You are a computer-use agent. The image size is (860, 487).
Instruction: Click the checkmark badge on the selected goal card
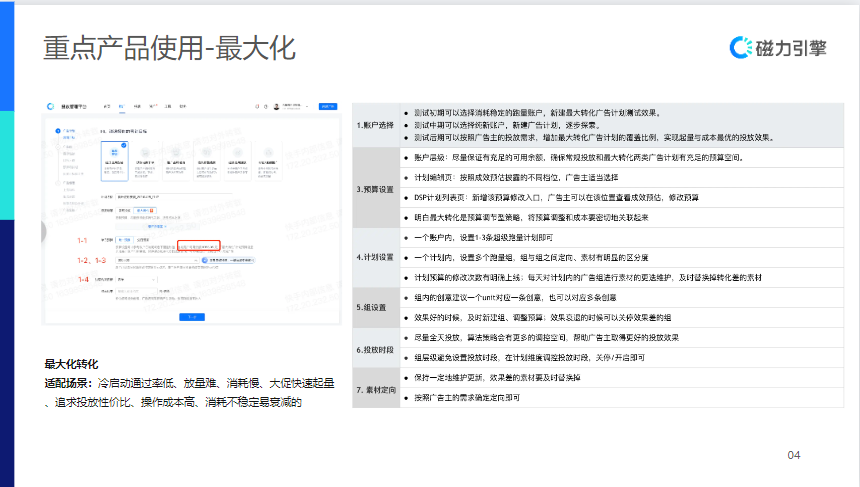coord(124,145)
